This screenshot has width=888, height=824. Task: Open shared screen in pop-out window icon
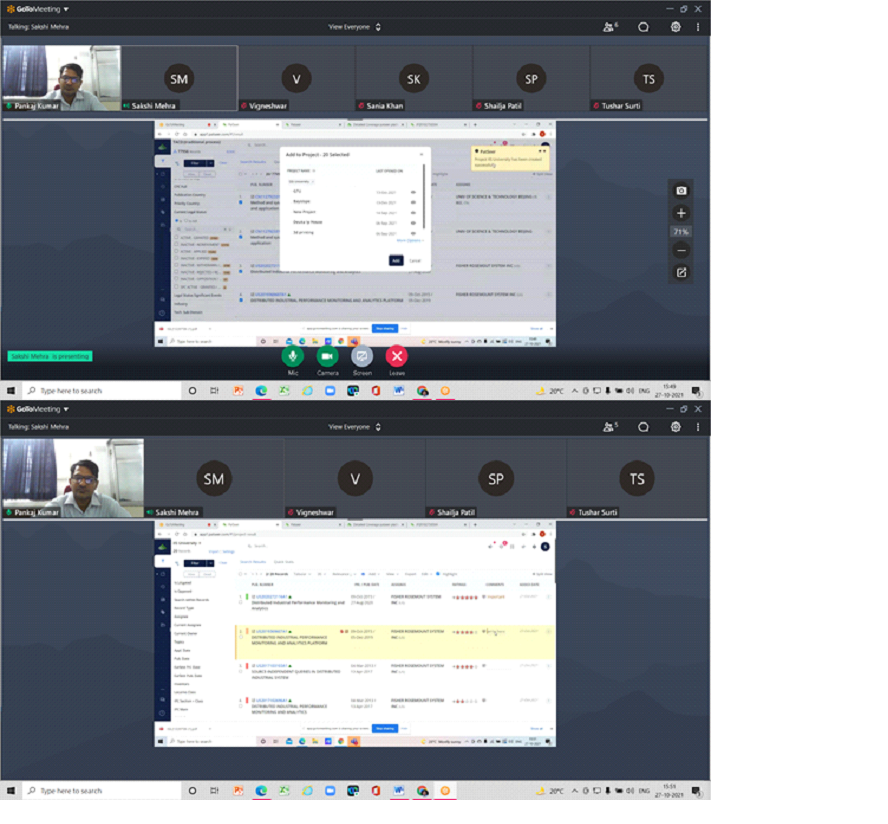681,272
